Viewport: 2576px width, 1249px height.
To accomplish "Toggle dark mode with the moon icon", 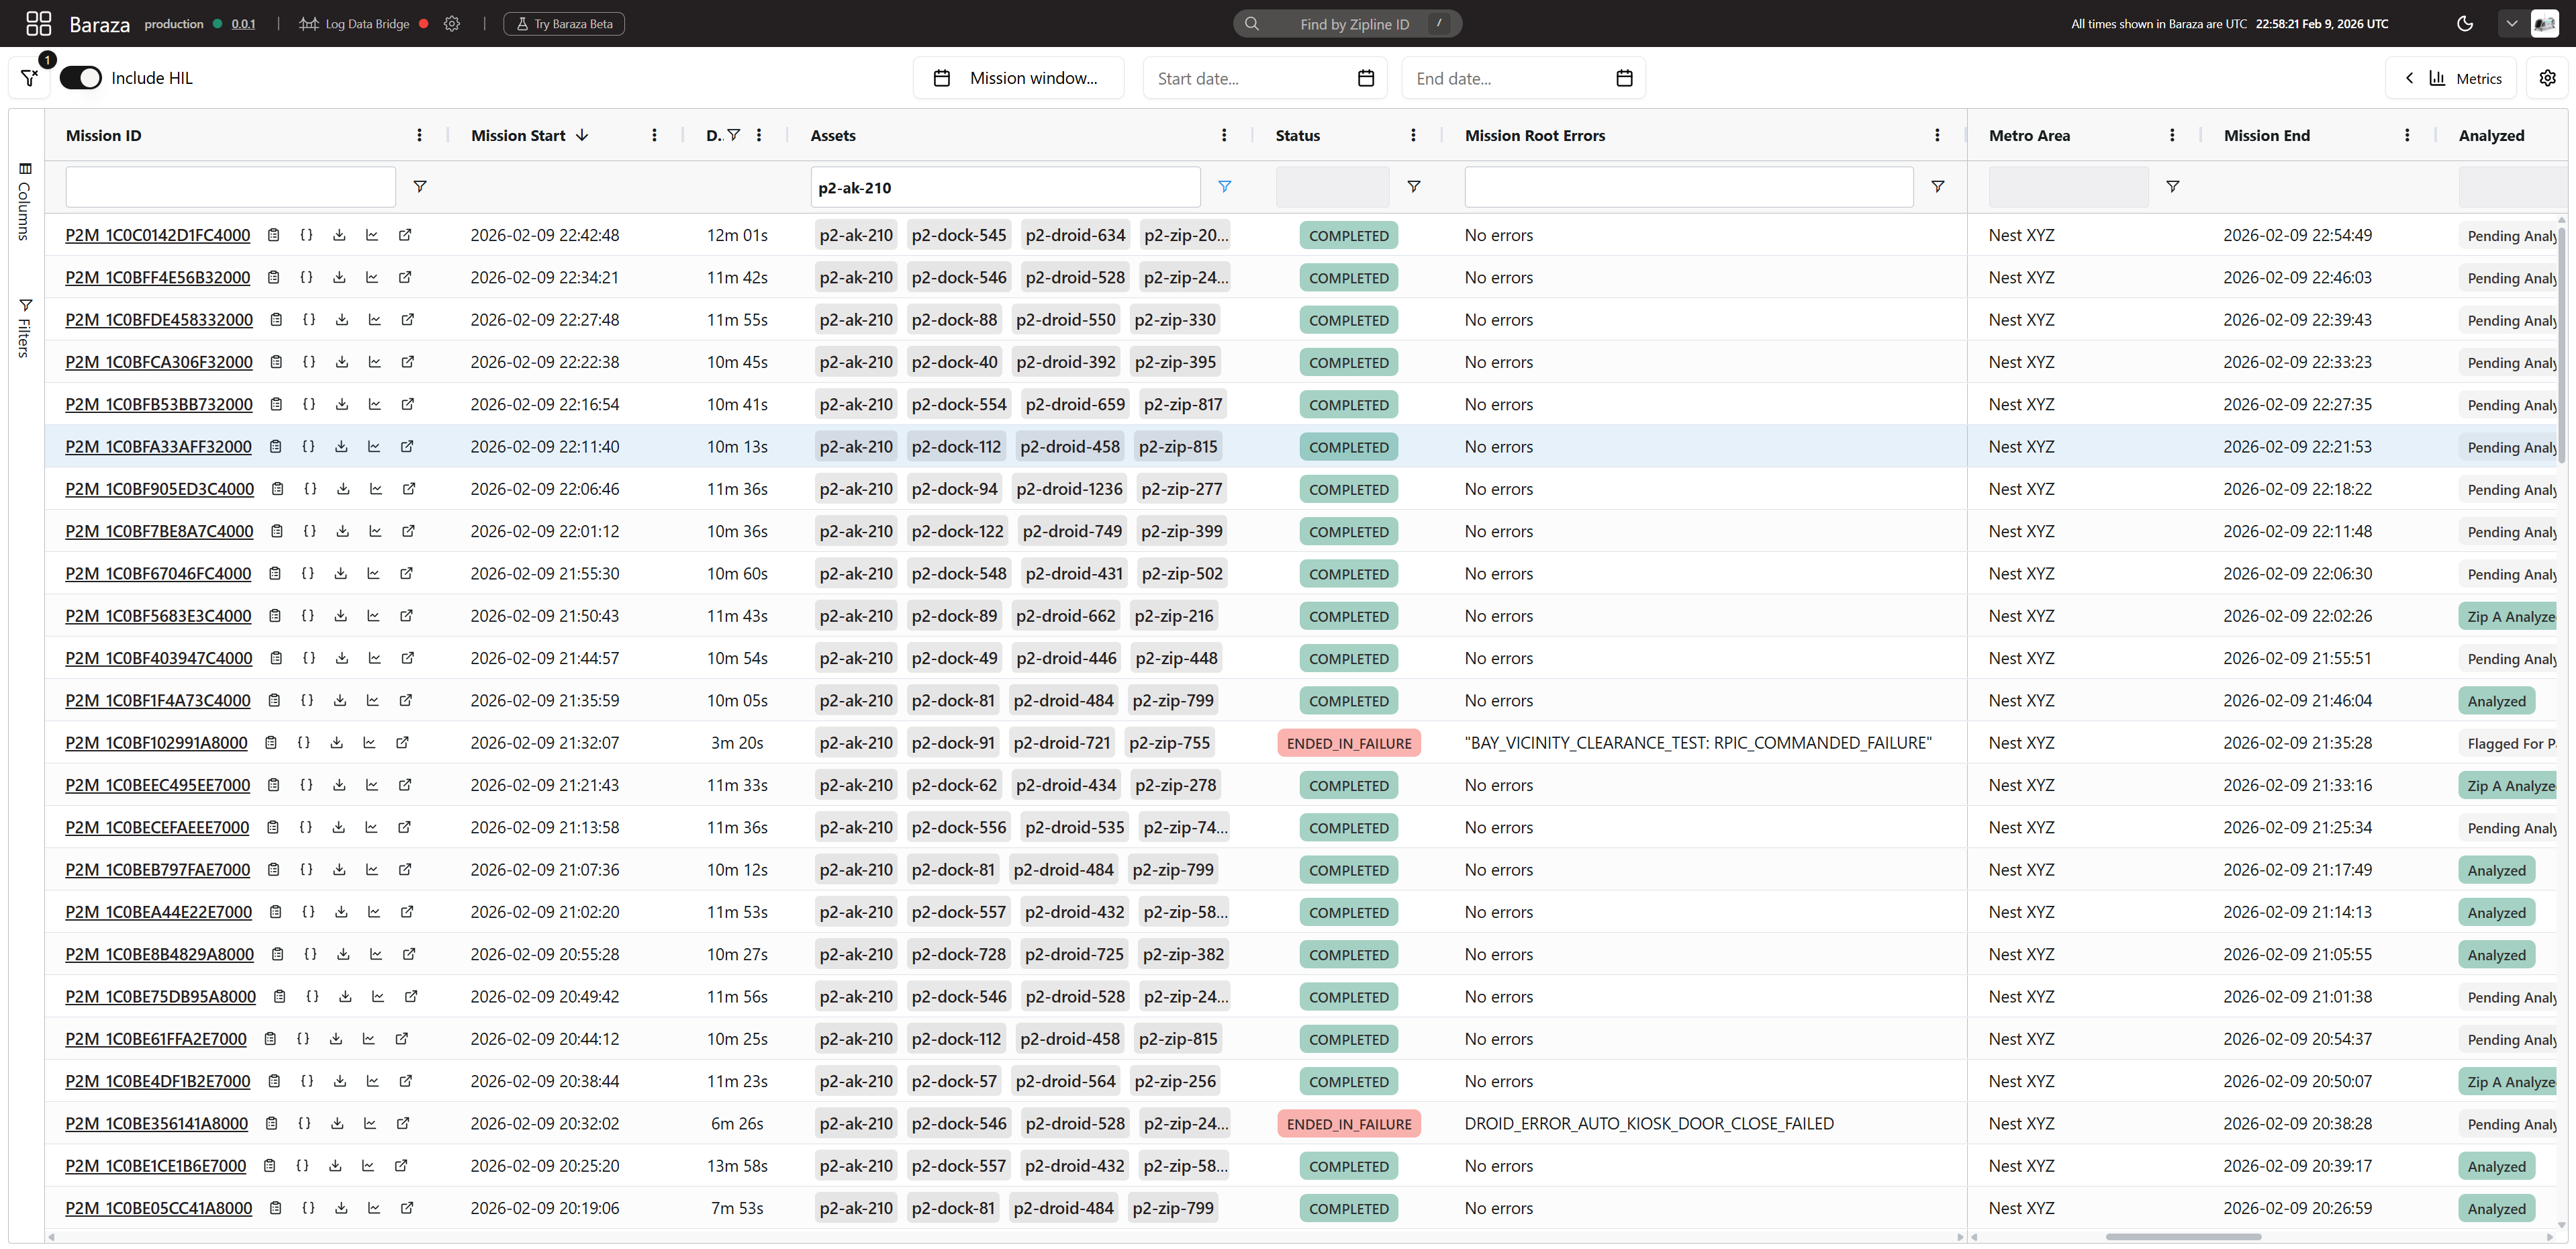I will coord(2465,23).
